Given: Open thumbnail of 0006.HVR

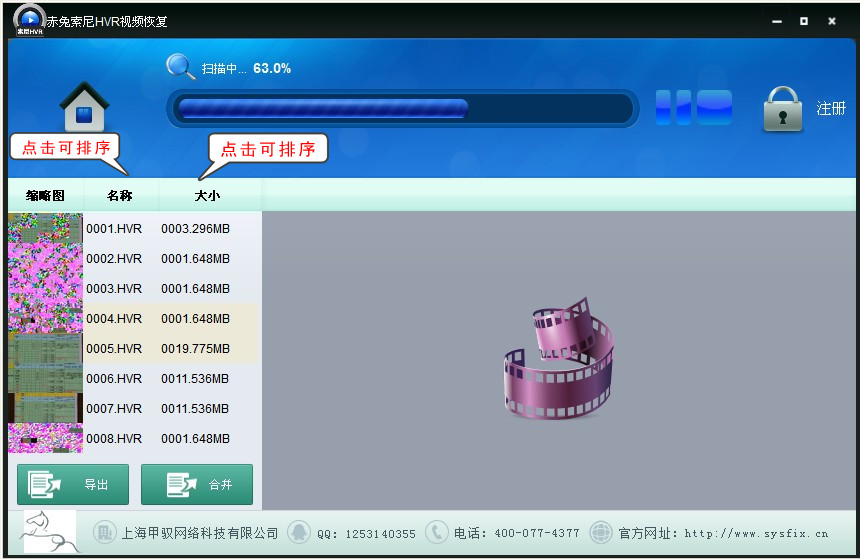Looking at the screenshot, I should point(46,379).
